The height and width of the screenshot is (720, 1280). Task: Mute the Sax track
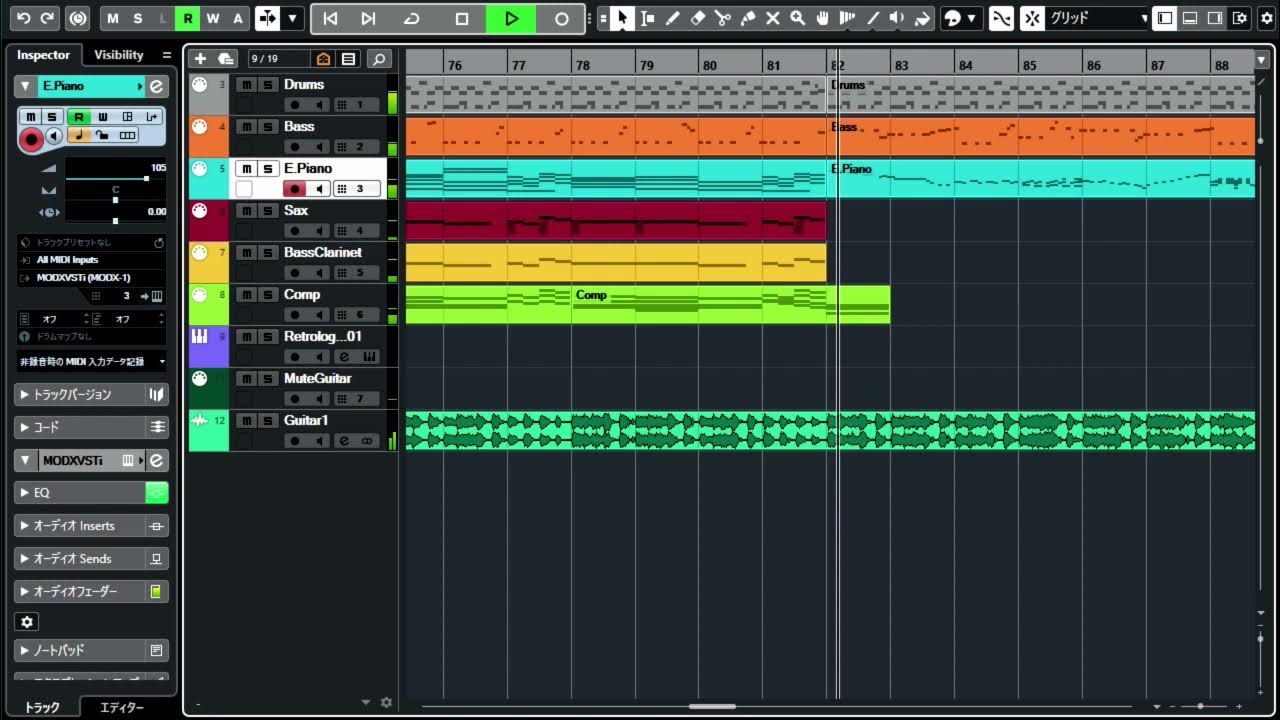[x=246, y=210]
